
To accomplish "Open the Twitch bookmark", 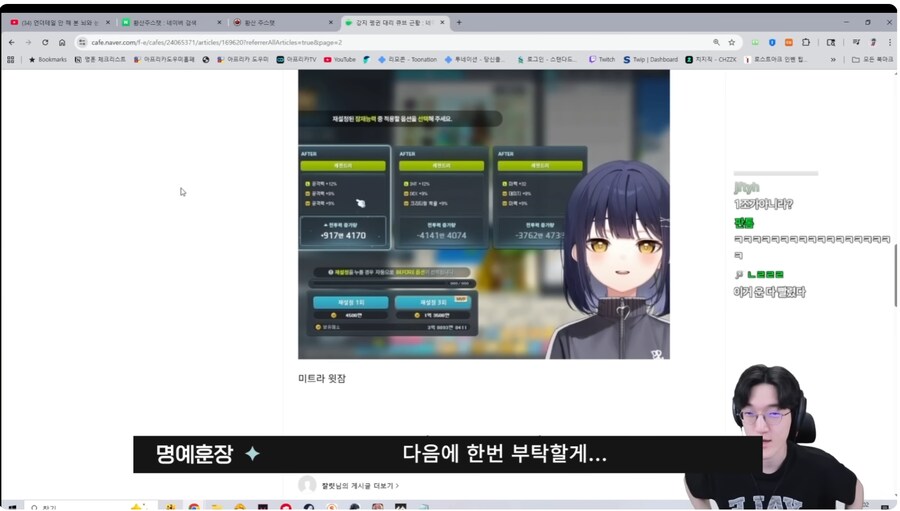I will point(602,59).
